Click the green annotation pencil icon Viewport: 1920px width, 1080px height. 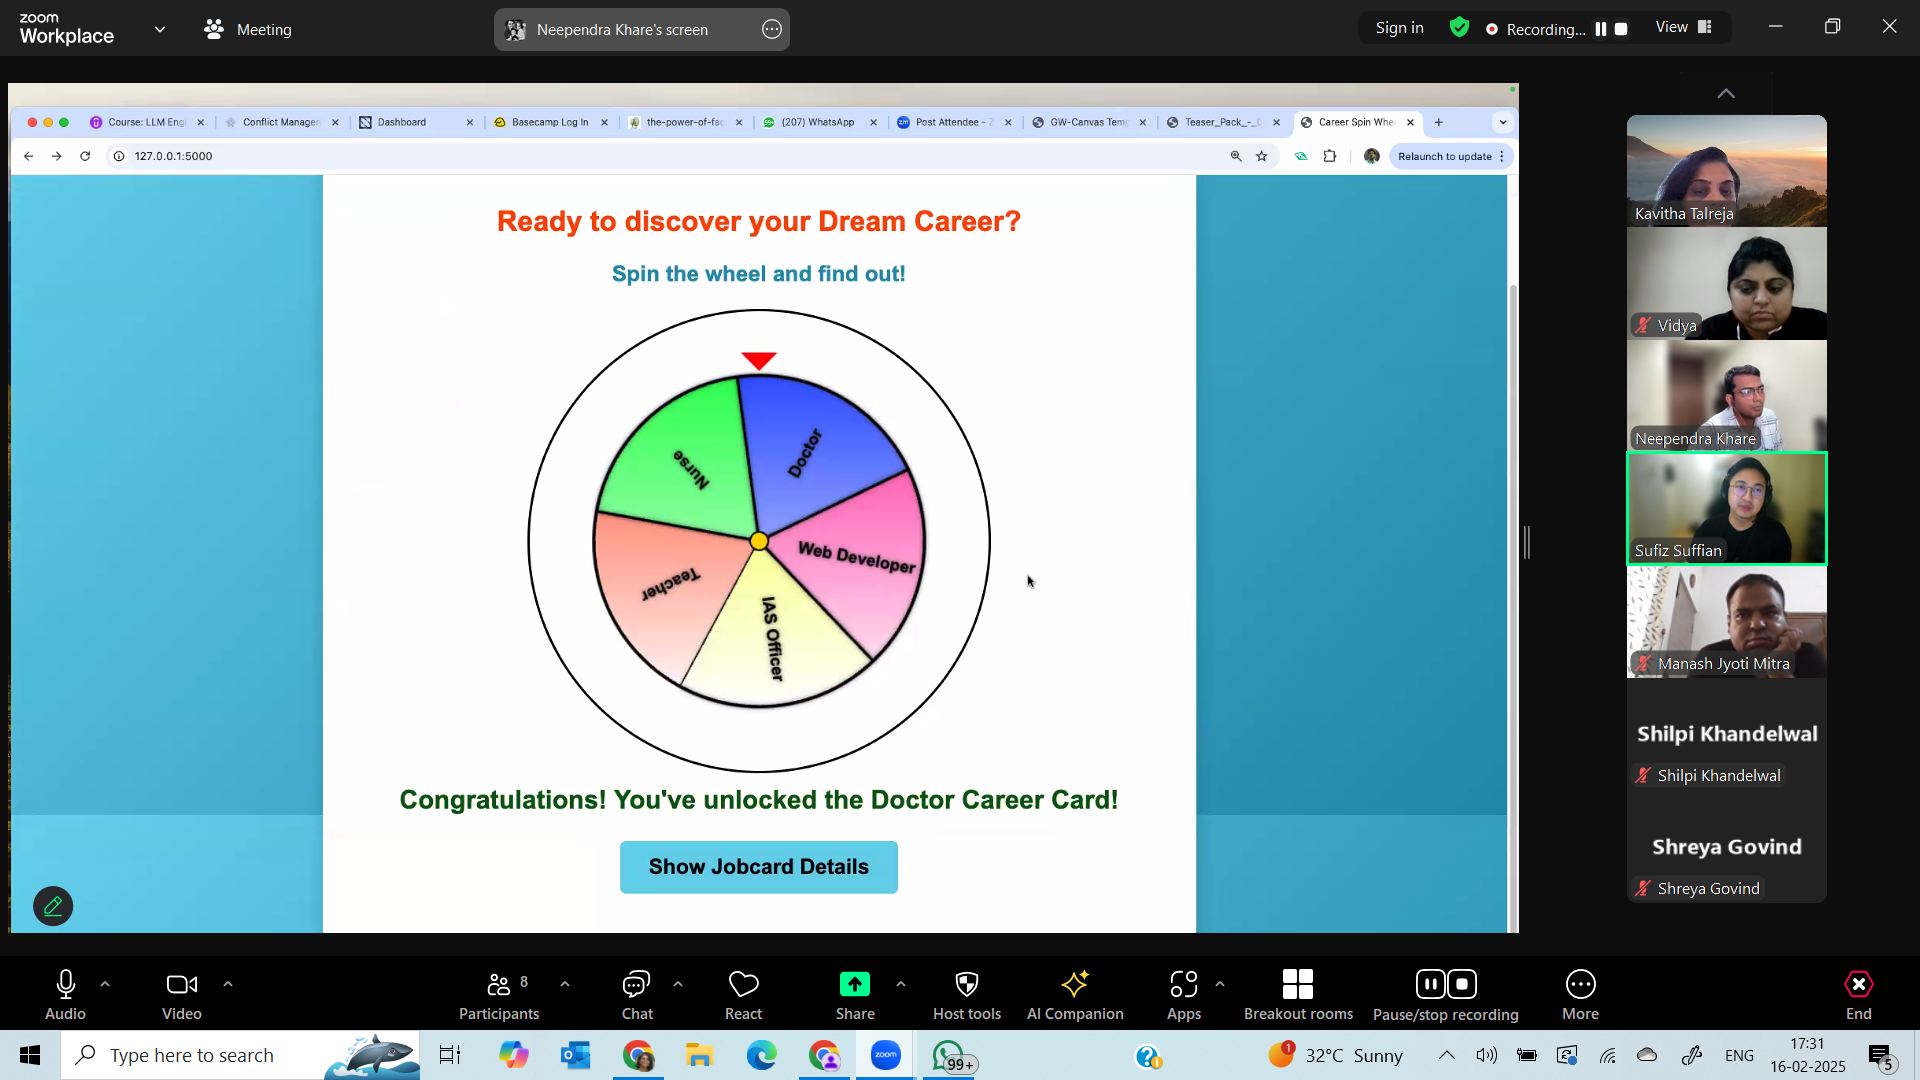click(53, 907)
